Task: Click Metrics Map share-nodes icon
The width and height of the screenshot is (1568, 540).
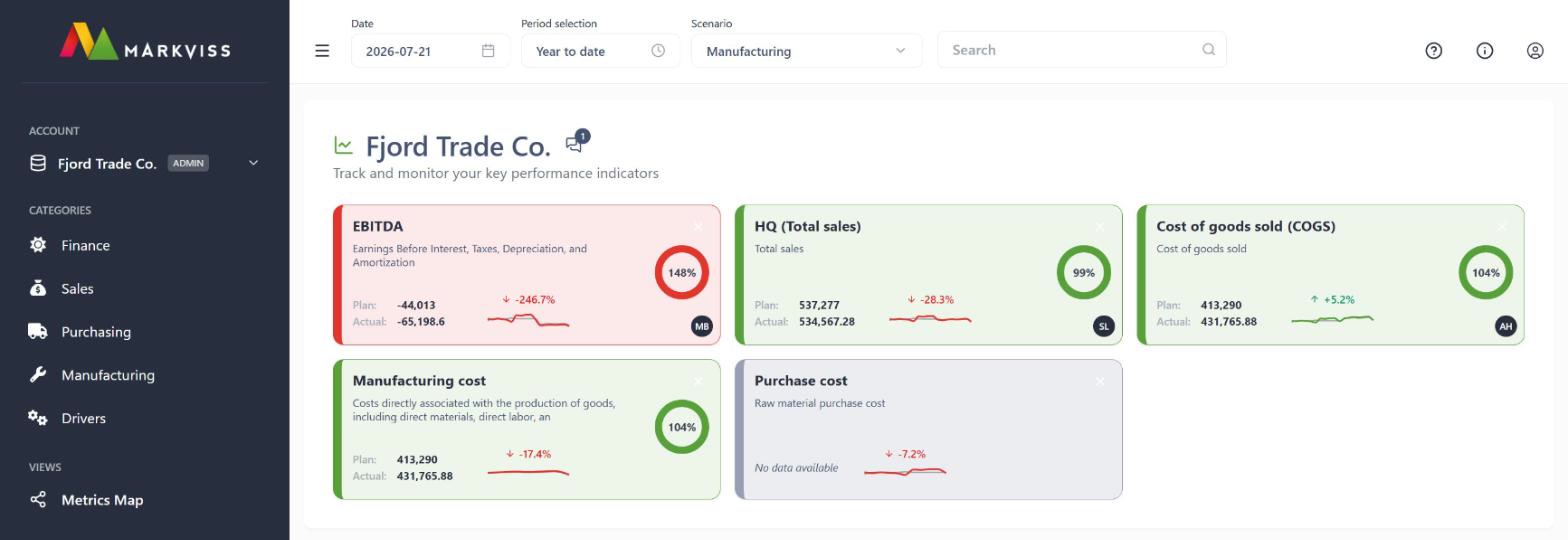Action: (38, 499)
